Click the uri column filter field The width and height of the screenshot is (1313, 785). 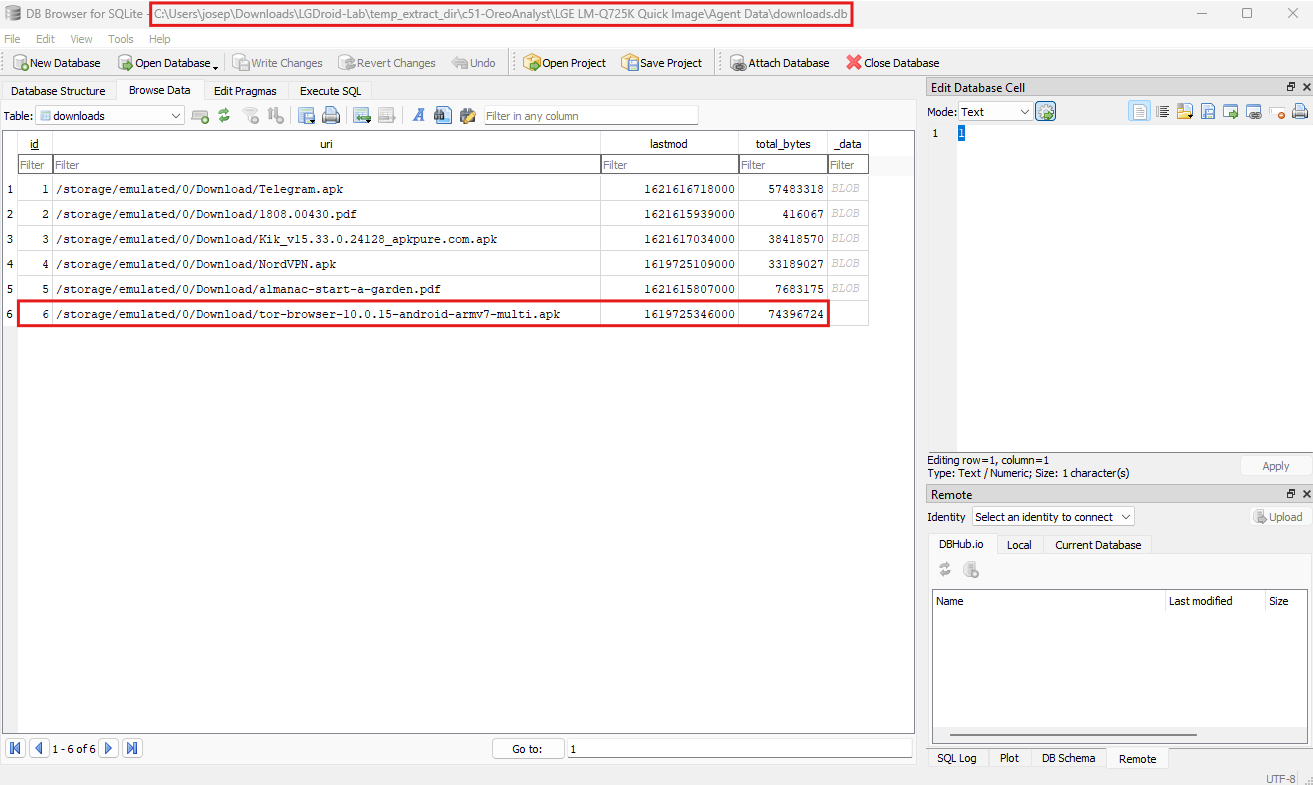(326, 165)
